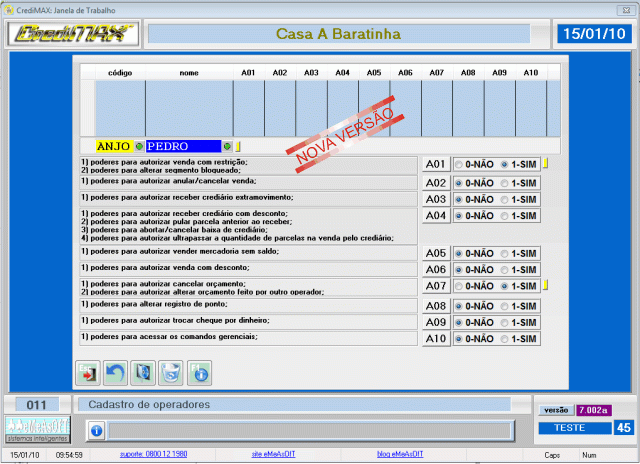Click the purple version 7.002a badge
The width and height of the screenshot is (640, 464).
[x=591, y=410]
